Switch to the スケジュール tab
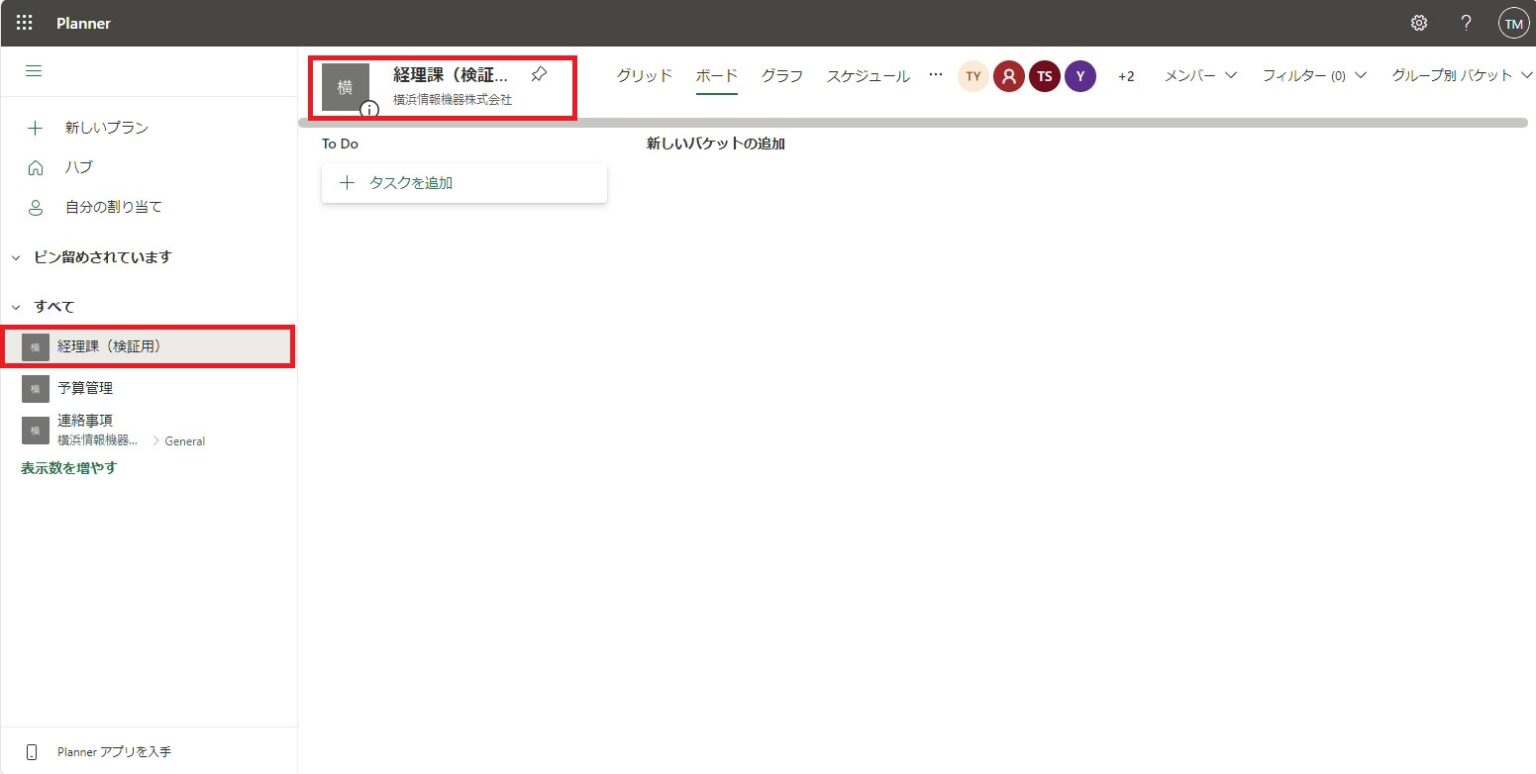Viewport: 1536px width, 774px height. click(x=867, y=76)
